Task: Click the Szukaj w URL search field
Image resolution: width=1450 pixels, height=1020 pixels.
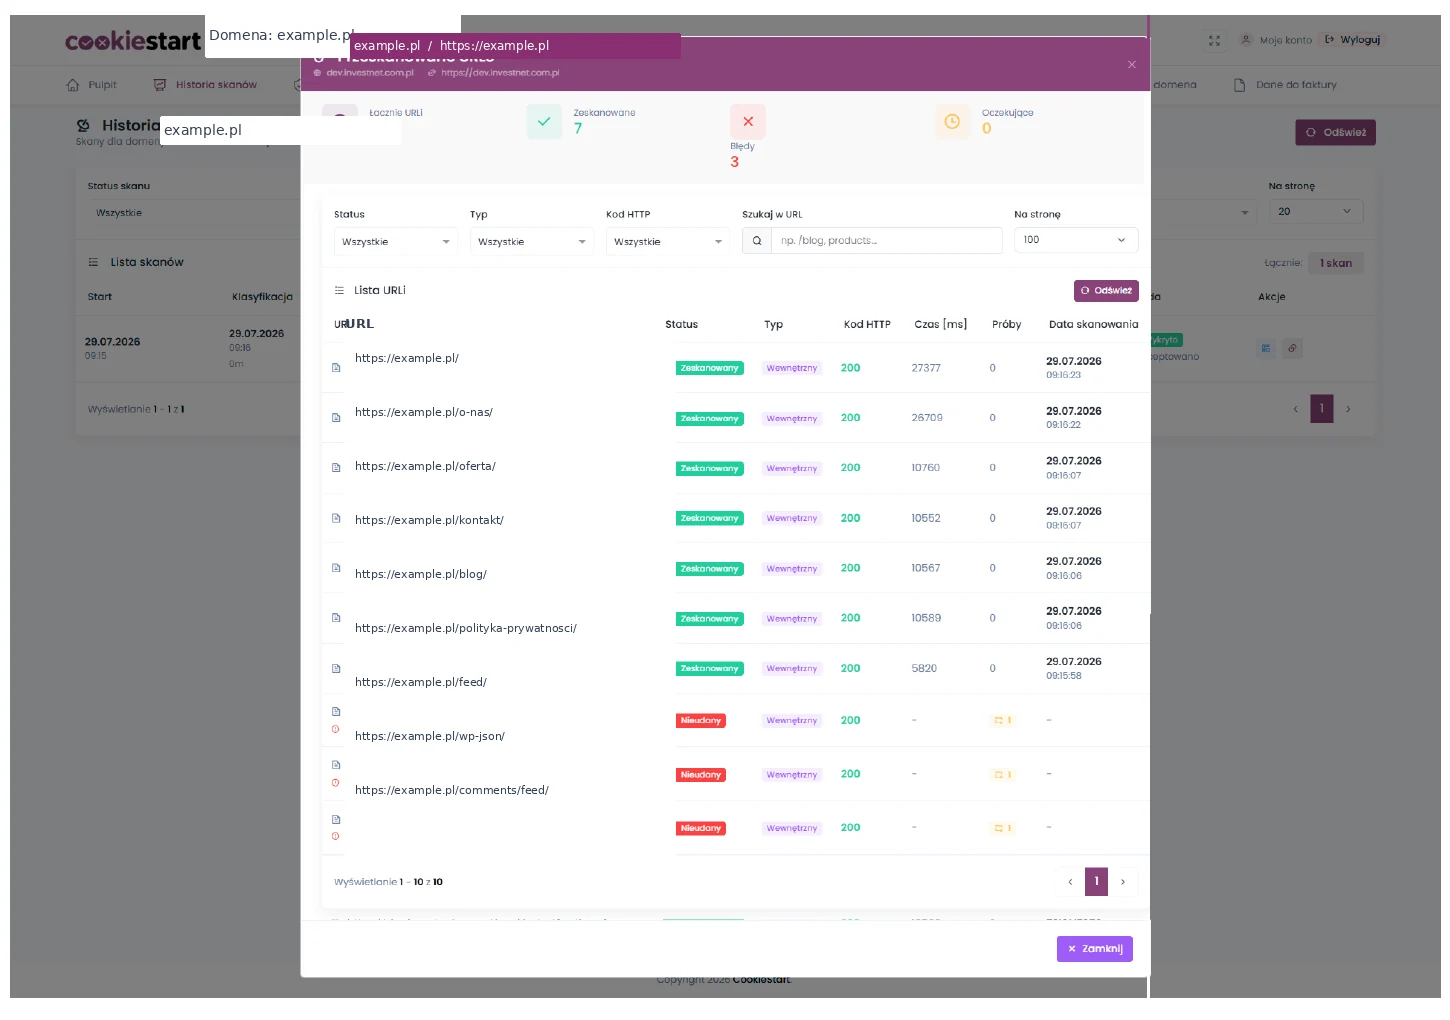Action: 886,241
